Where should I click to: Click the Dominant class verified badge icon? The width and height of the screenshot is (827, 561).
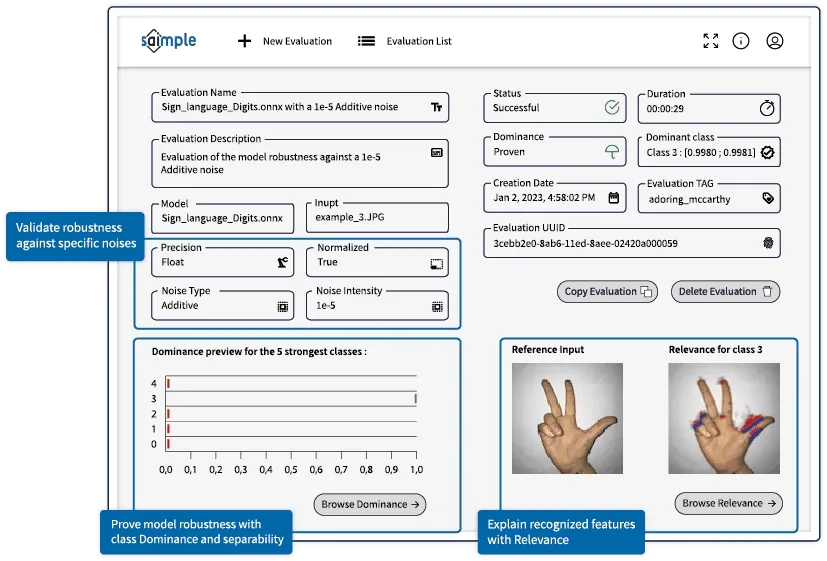767,152
